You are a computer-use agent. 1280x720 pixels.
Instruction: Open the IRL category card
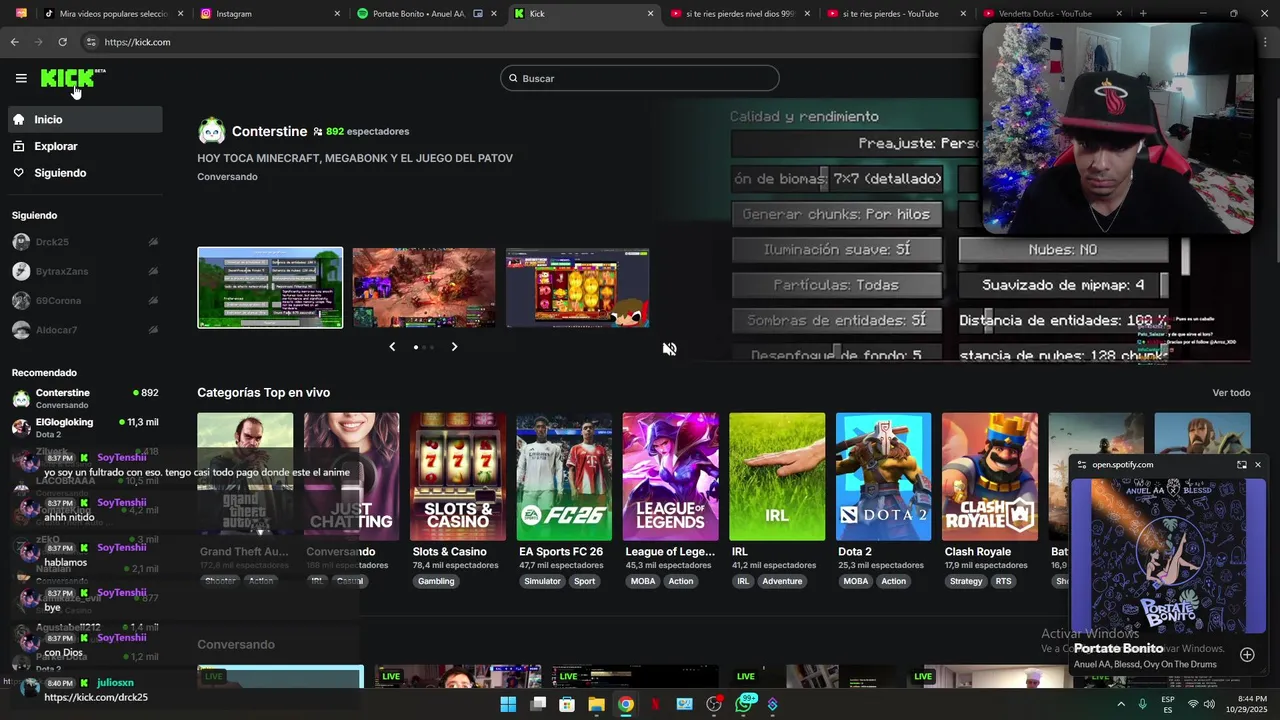(777, 476)
